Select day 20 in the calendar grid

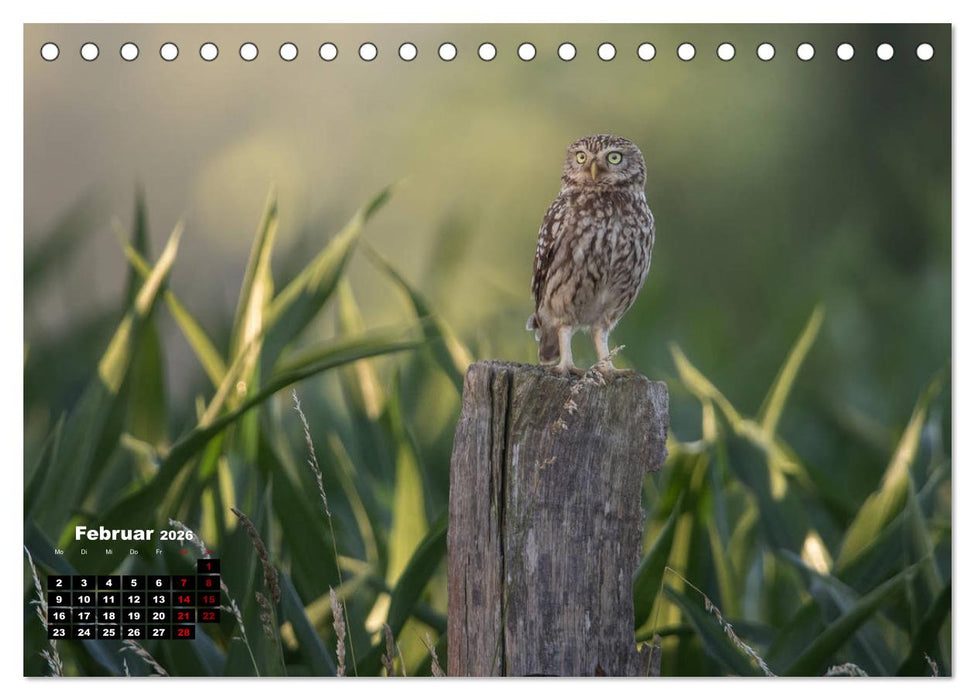tap(158, 616)
